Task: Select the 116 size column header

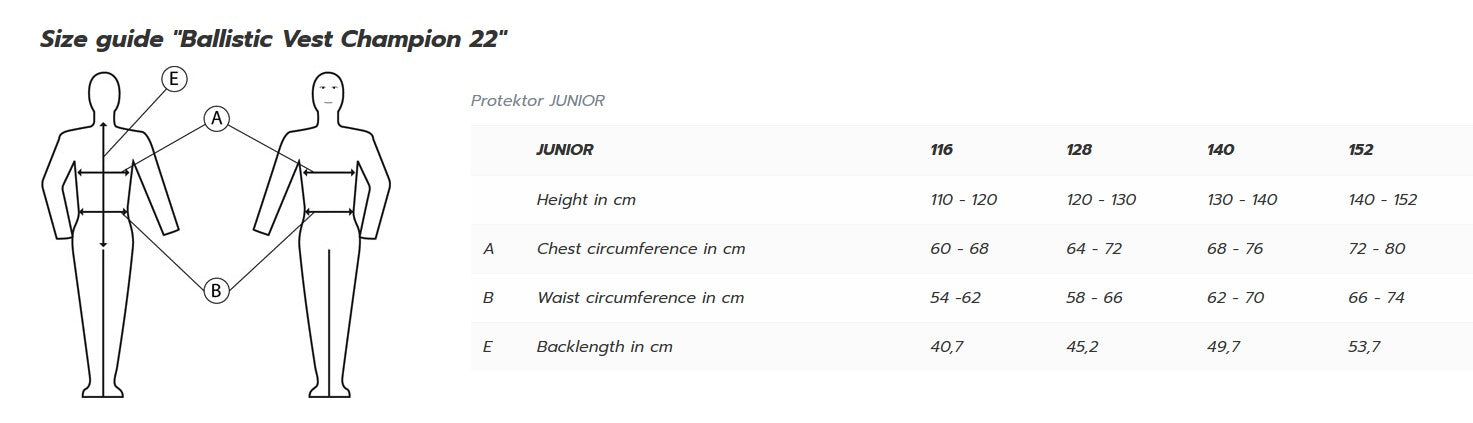Action: (x=941, y=150)
